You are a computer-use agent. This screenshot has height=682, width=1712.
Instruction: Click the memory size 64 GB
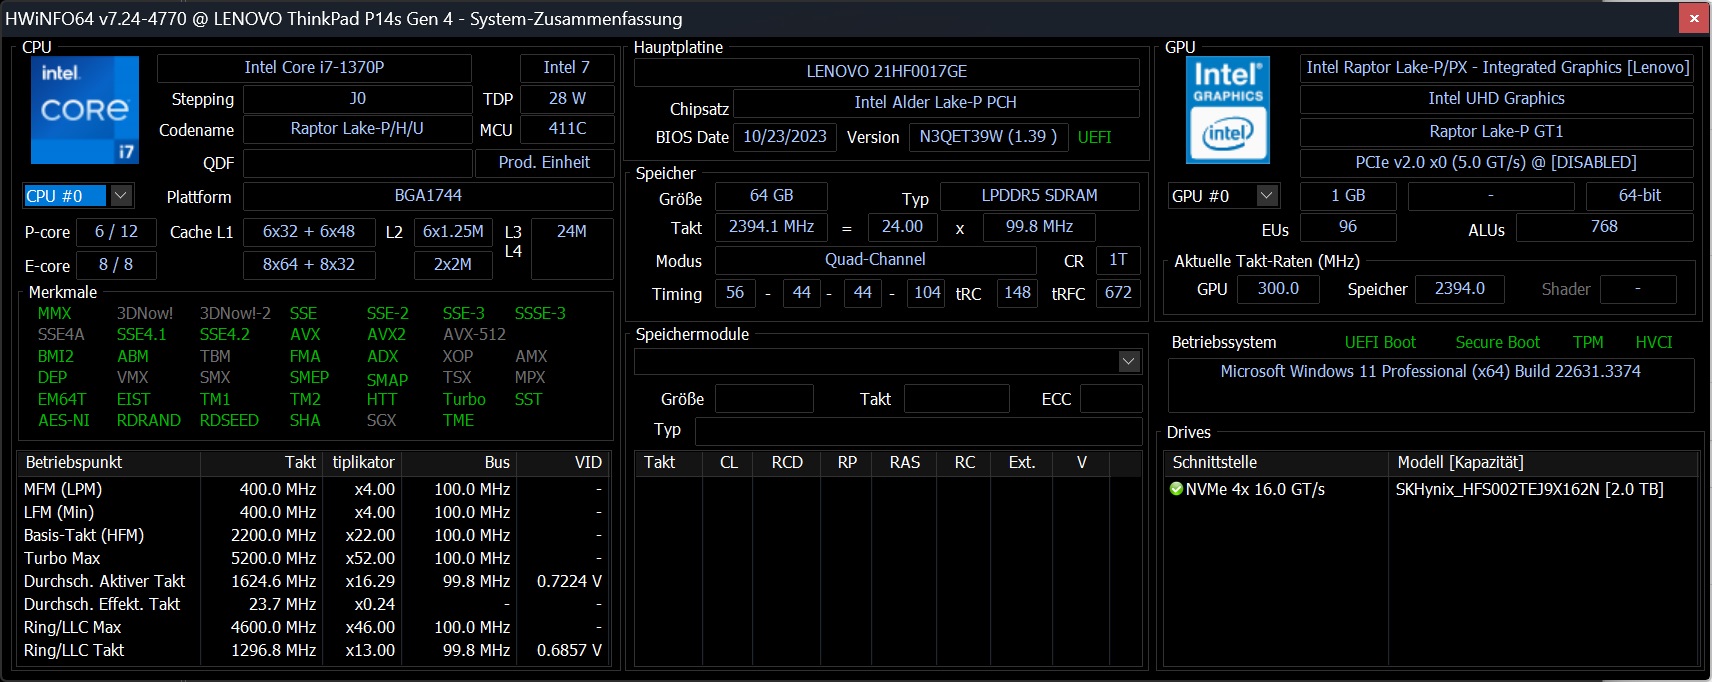coord(771,196)
